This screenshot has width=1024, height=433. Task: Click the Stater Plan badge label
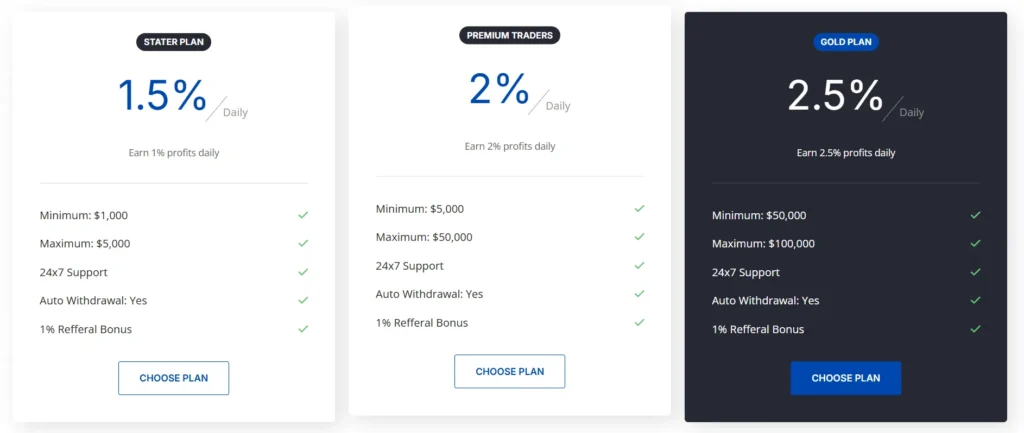(x=174, y=42)
